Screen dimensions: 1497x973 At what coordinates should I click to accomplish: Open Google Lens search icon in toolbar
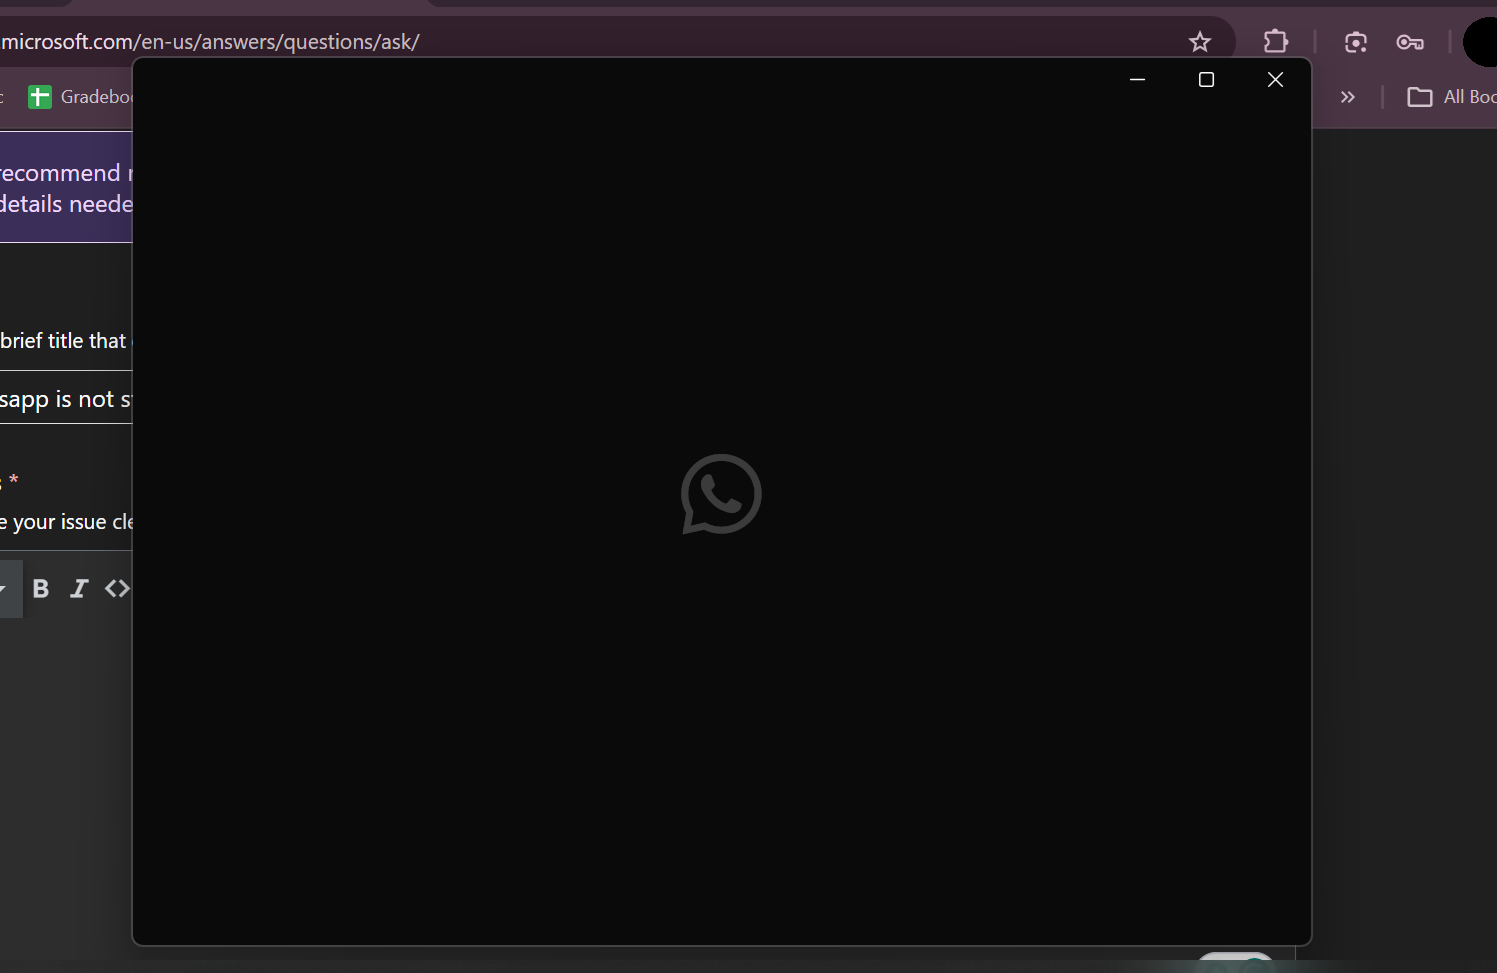(x=1356, y=42)
